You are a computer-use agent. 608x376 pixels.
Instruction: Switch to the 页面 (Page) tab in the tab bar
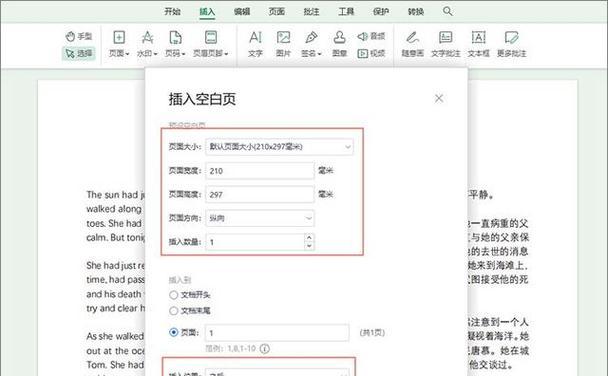[x=276, y=12]
